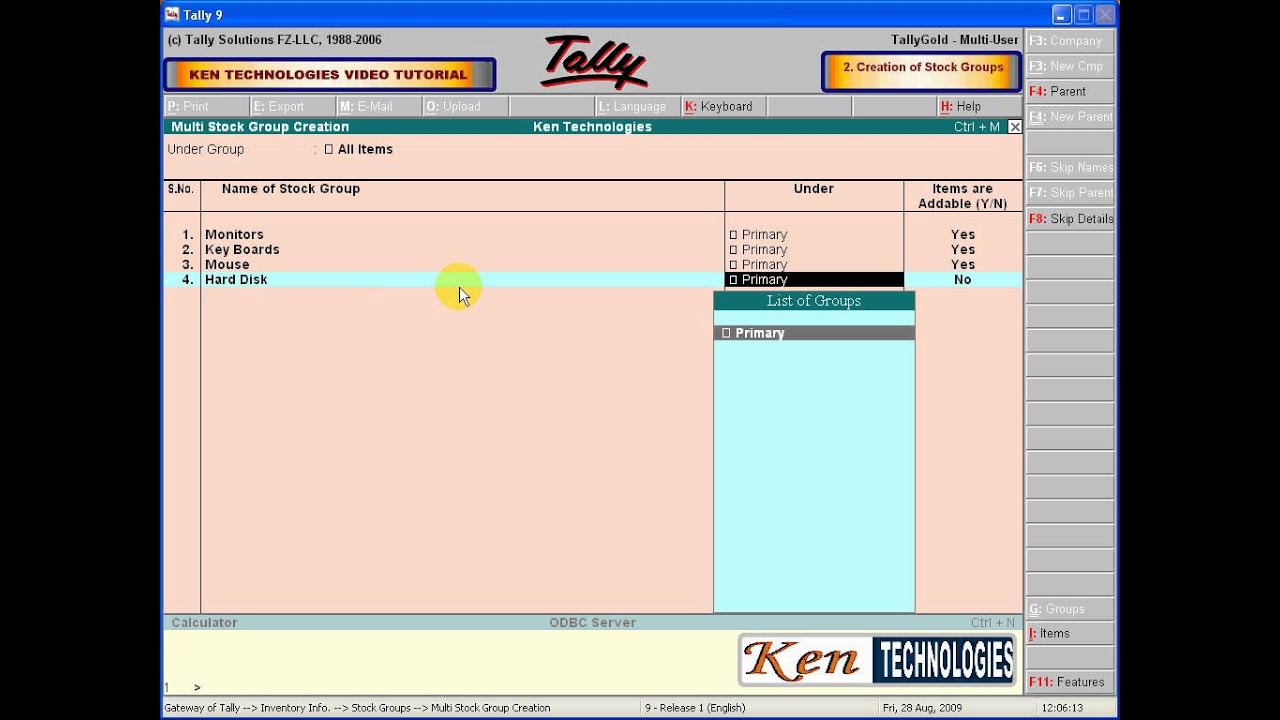Close the Multi Stock Group Creation screen with X
Screen dimensions: 1280x720
tap(1015, 127)
